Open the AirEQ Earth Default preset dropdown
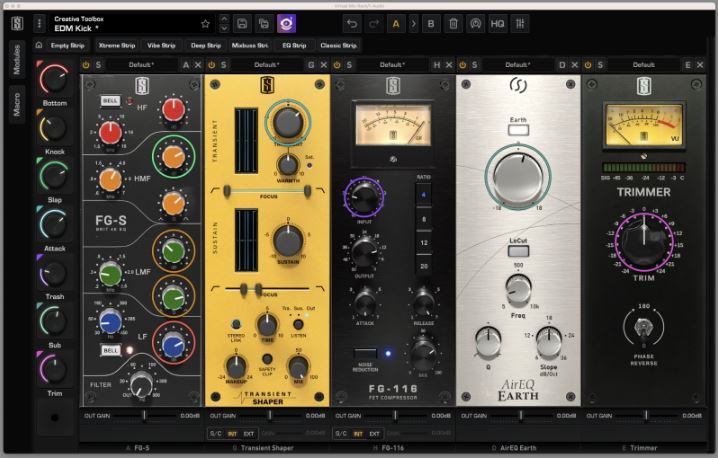The width and height of the screenshot is (718, 458). [x=517, y=65]
